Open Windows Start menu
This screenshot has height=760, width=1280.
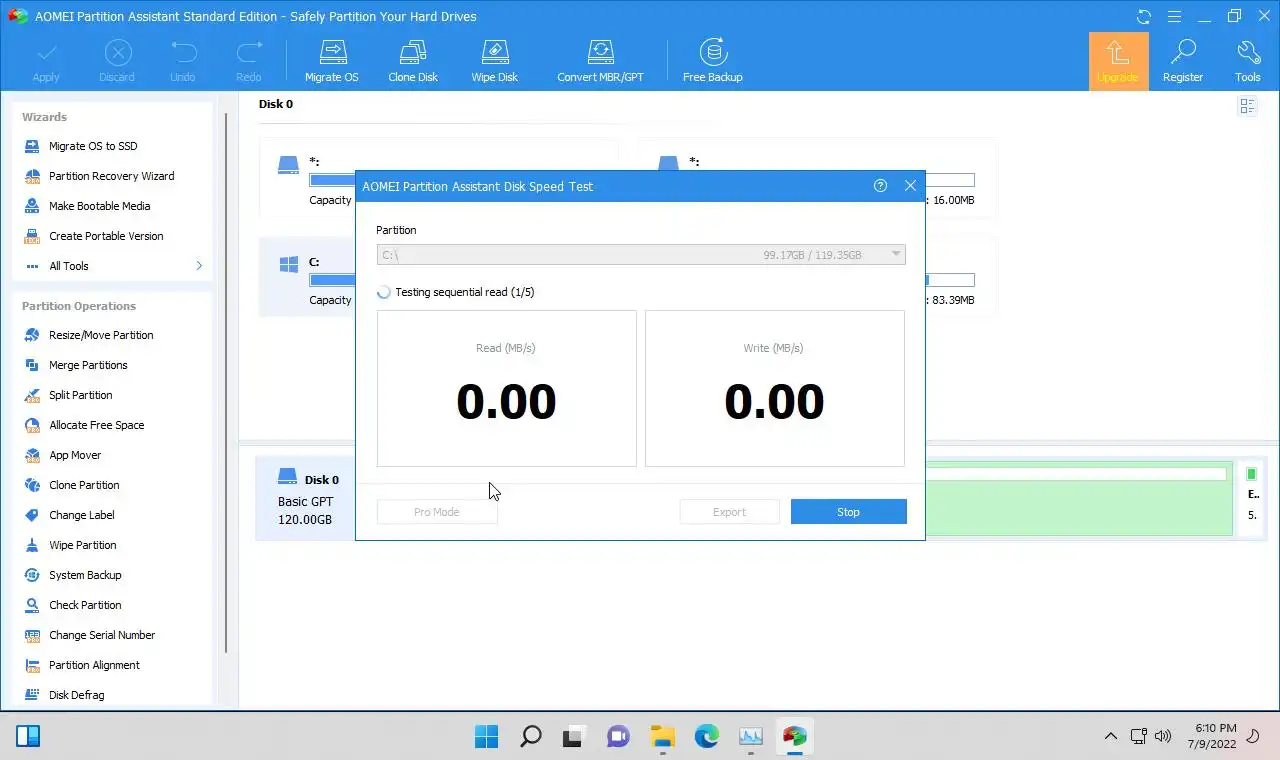coord(486,737)
